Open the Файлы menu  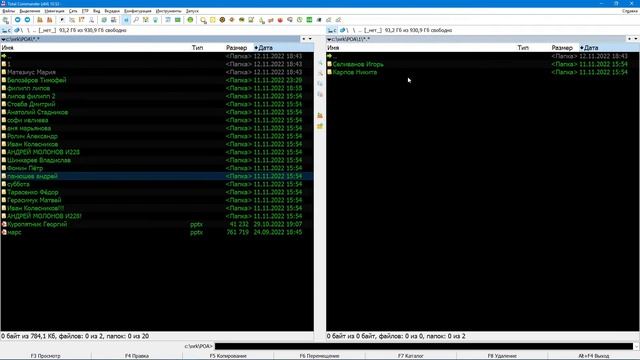point(9,11)
